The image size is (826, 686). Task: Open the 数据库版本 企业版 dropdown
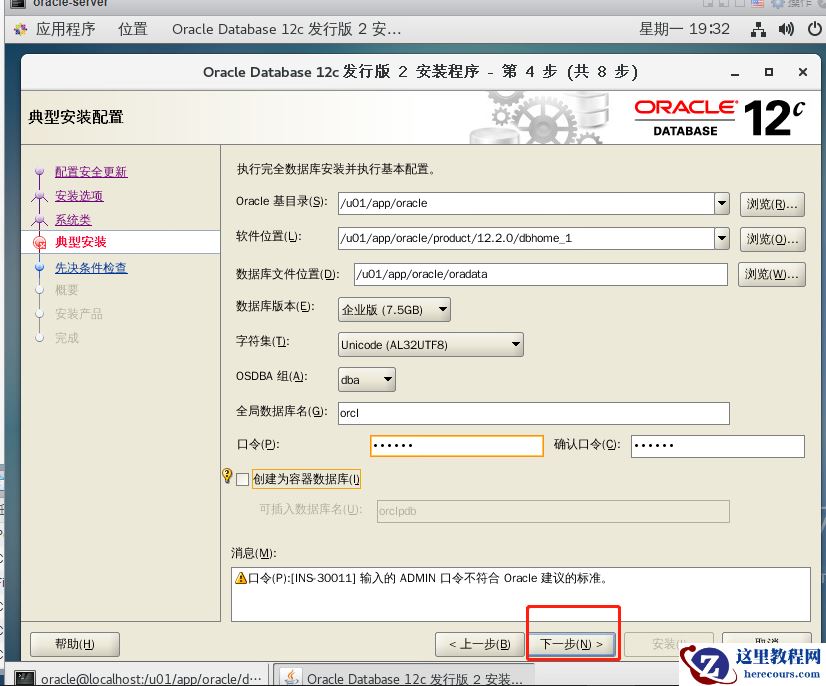(x=394, y=310)
